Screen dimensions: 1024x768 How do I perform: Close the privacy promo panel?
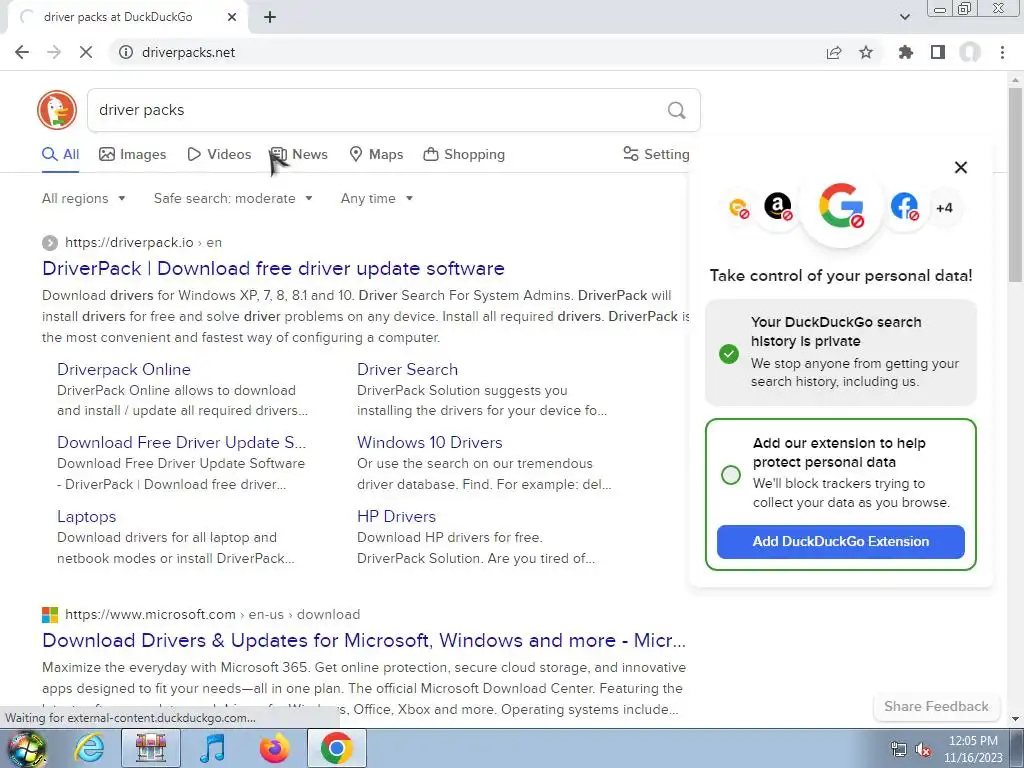coord(961,167)
